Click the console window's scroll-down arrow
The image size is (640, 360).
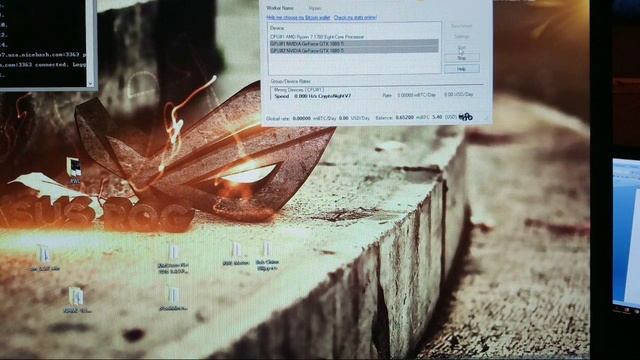pyautogui.click(x=91, y=84)
